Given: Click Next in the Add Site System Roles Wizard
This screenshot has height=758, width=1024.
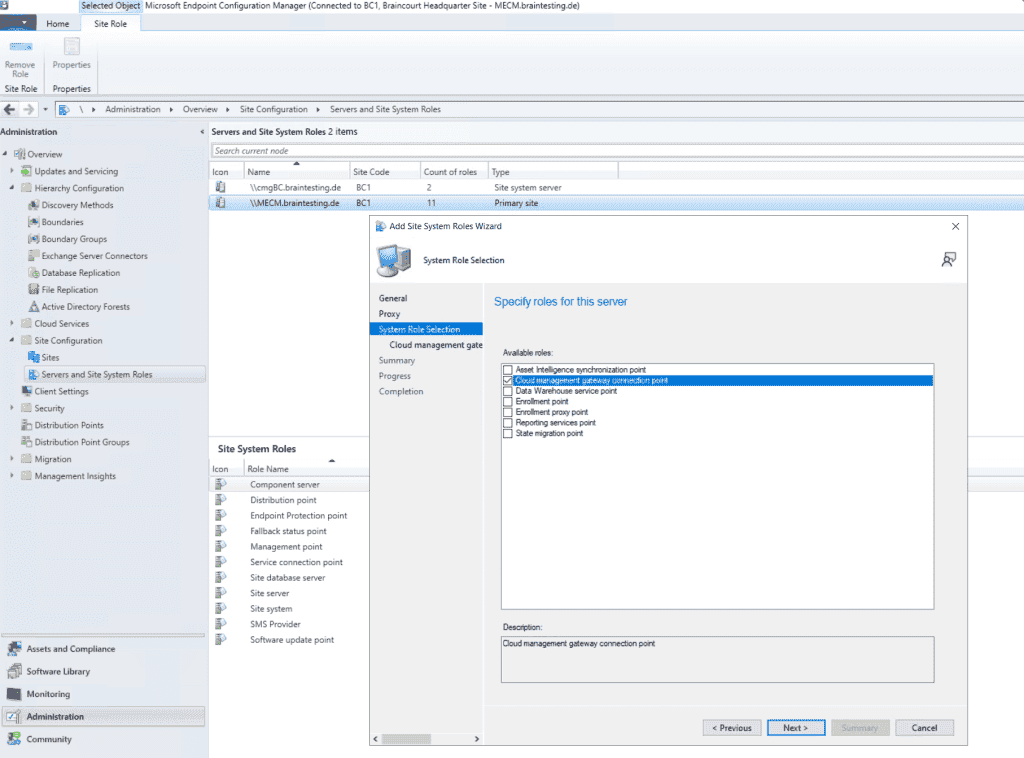Looking at the screenshot, I should pyautogui.click(x=795, y=727).
